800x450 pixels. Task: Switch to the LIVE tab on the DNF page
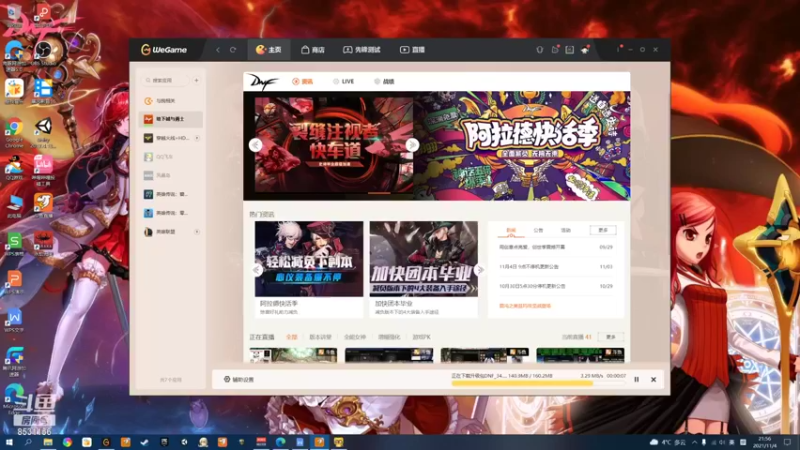[x=344, y=82]
